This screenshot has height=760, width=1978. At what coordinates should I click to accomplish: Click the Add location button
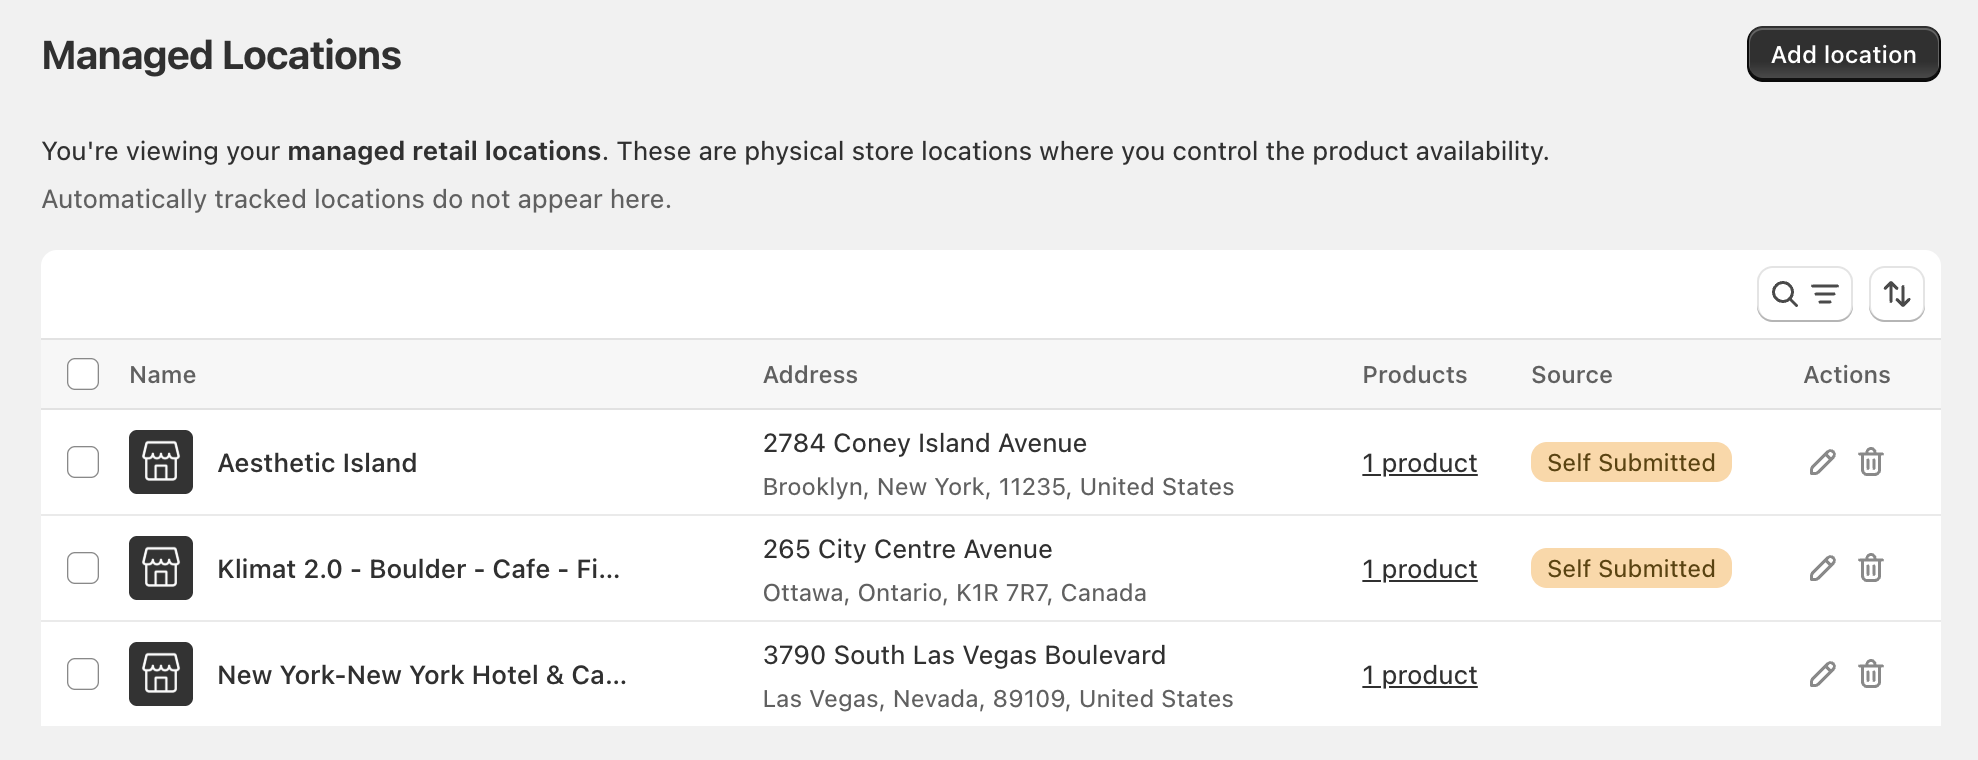[x=1843, y=54]
